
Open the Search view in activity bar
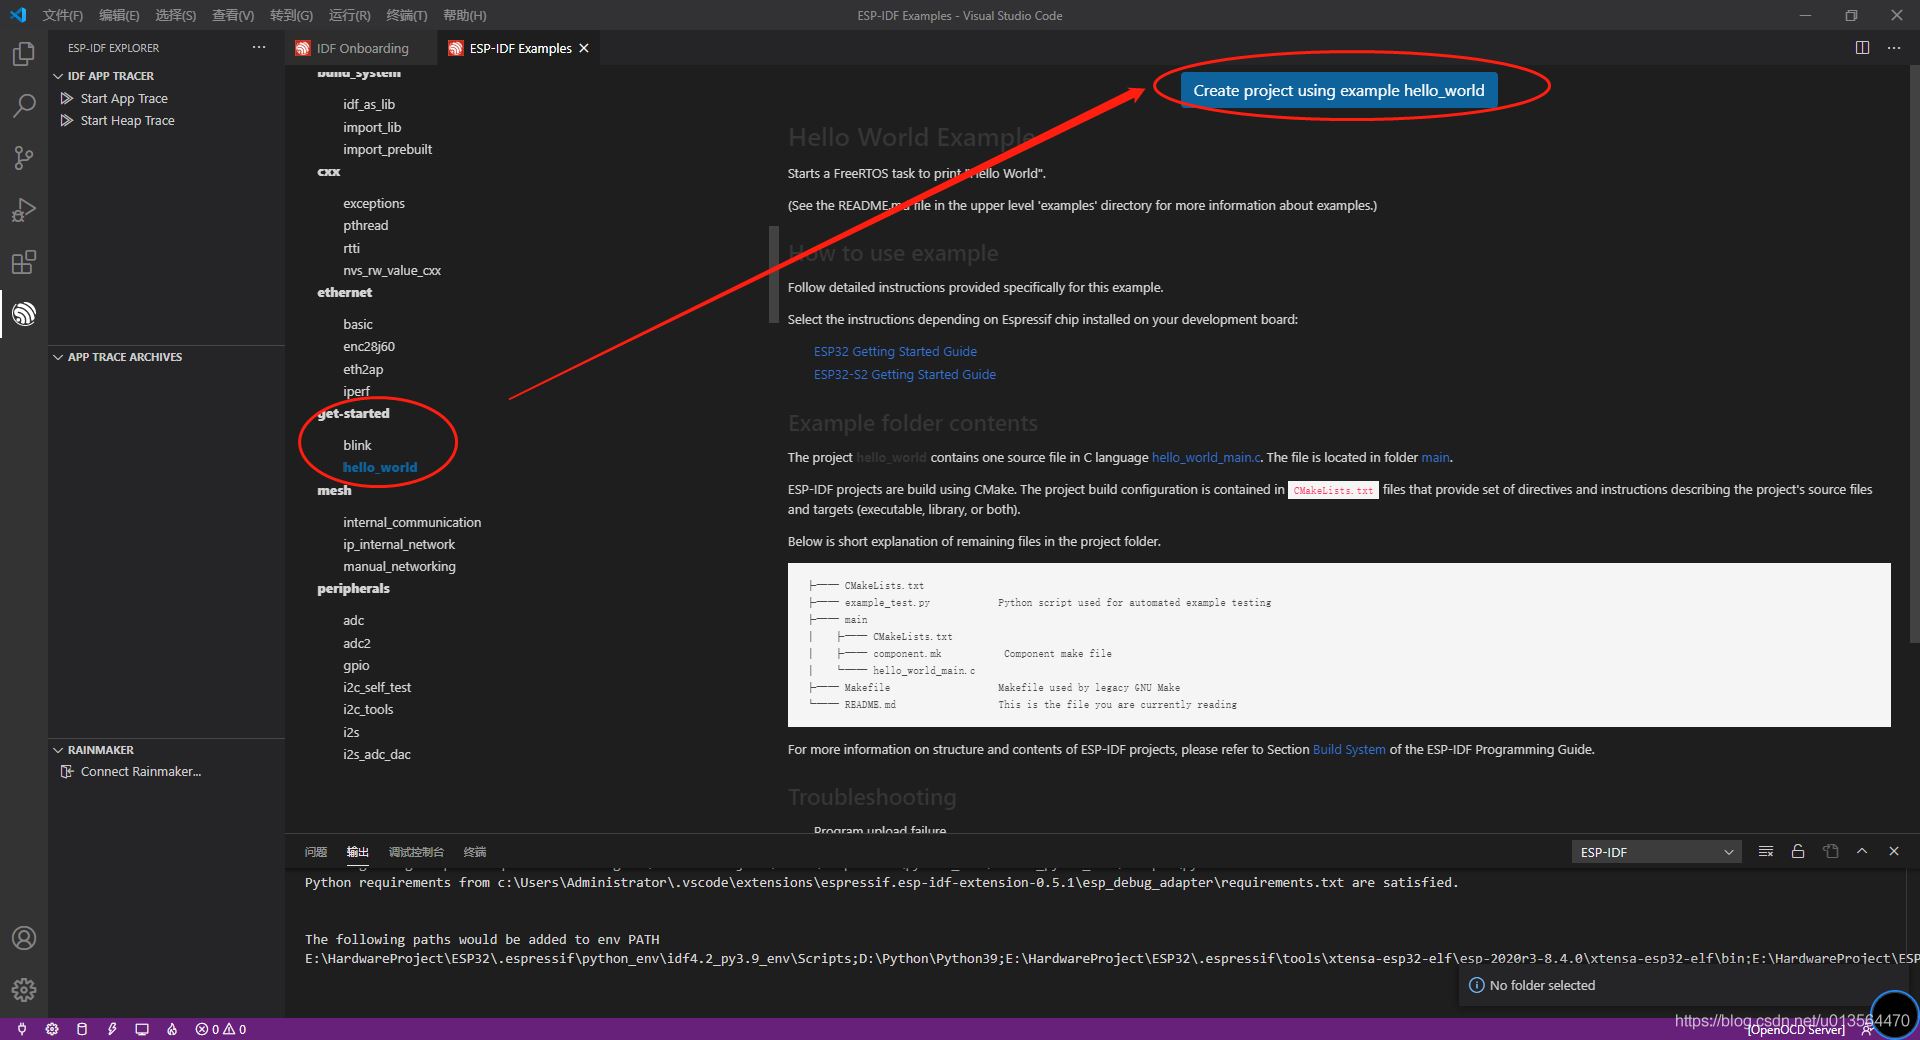(x=24, y=106)
